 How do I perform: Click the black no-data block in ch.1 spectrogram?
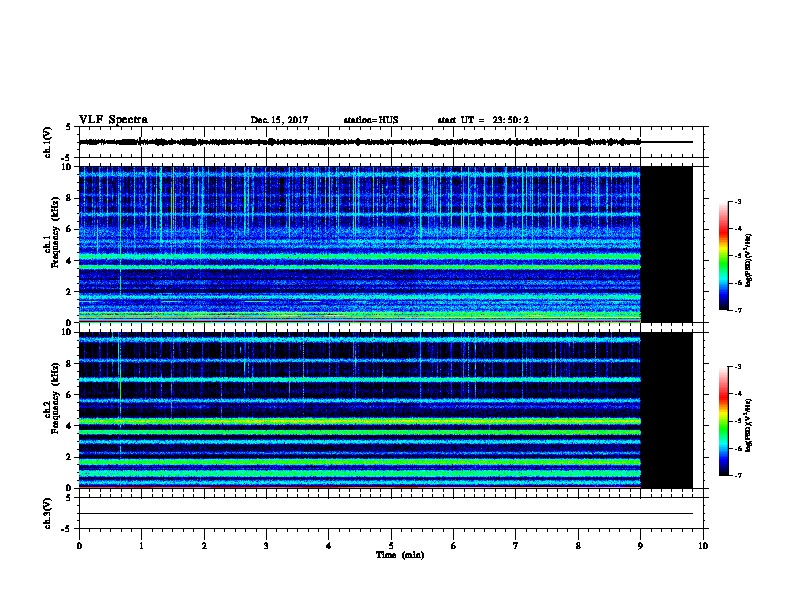click(x=667, y=244)
